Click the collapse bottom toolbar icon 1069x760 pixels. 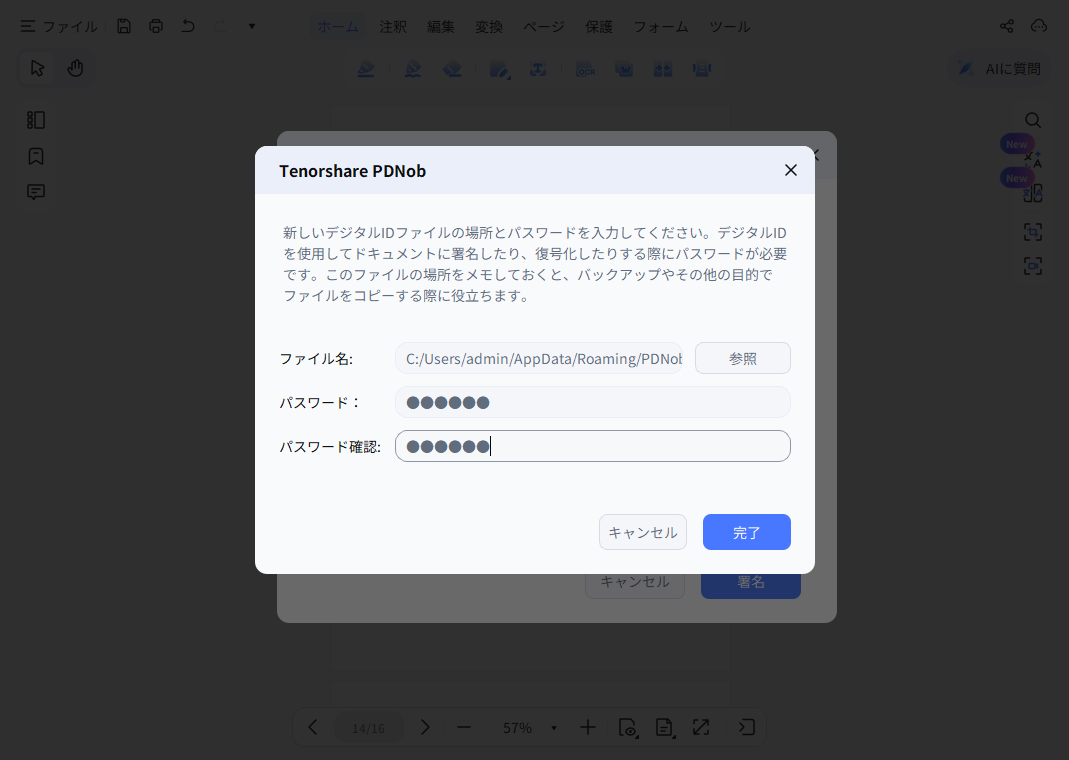(x=747, y=727)
